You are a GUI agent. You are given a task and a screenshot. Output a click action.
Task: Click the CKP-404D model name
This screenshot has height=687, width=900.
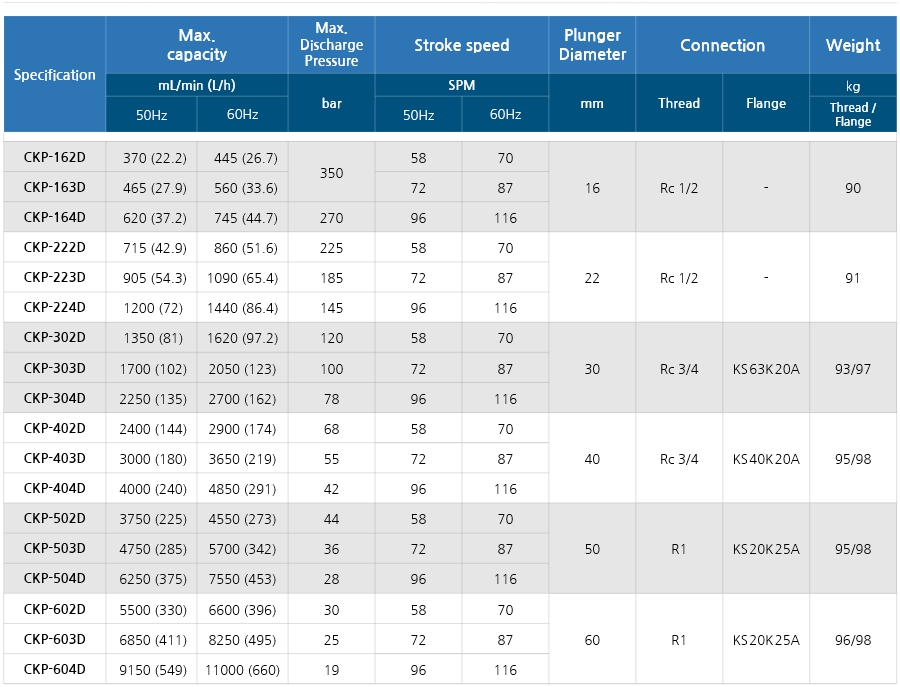[x=55, y=488]
